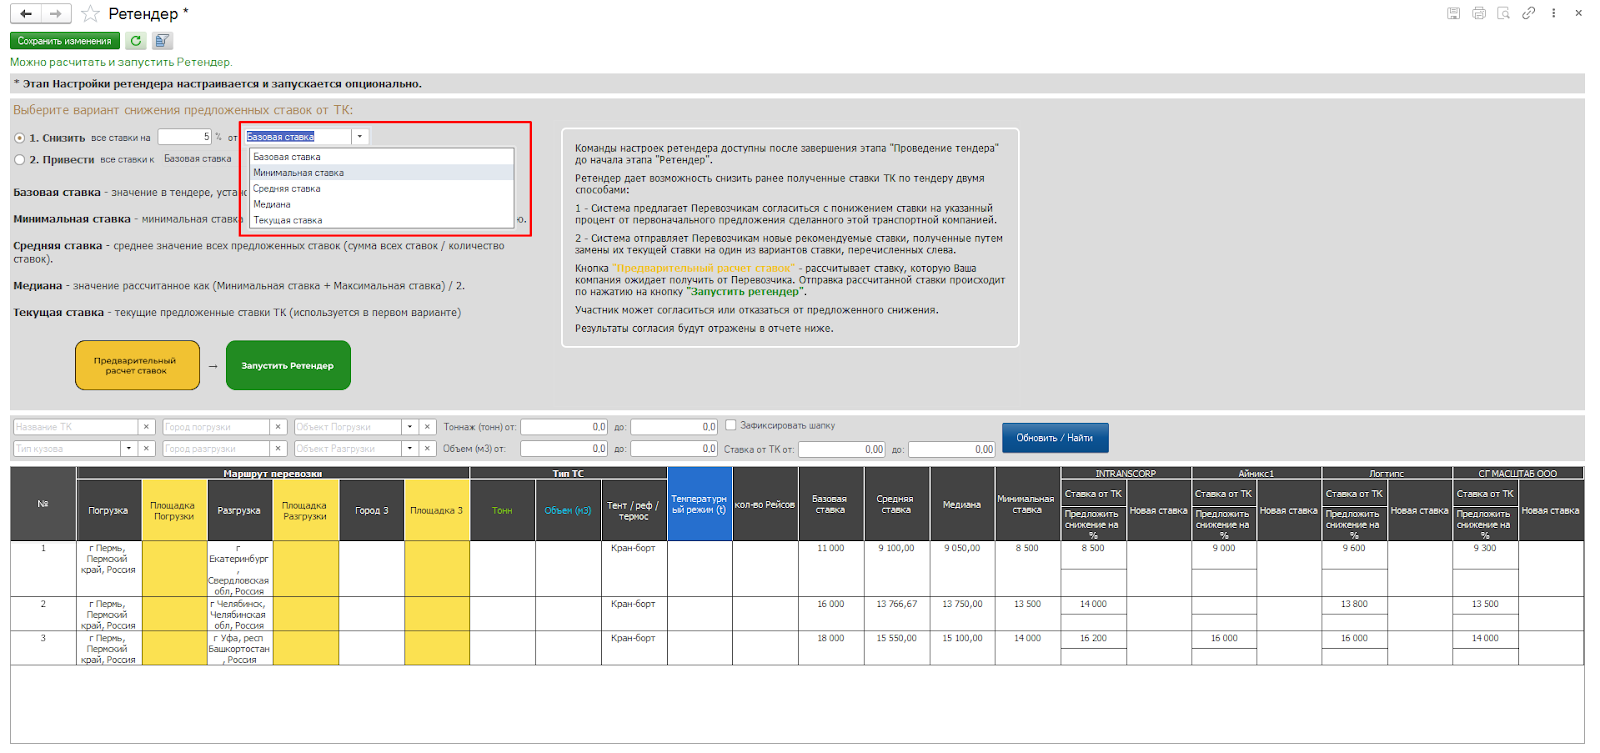Click the save diskette icon at top right

pos(1453,13)
